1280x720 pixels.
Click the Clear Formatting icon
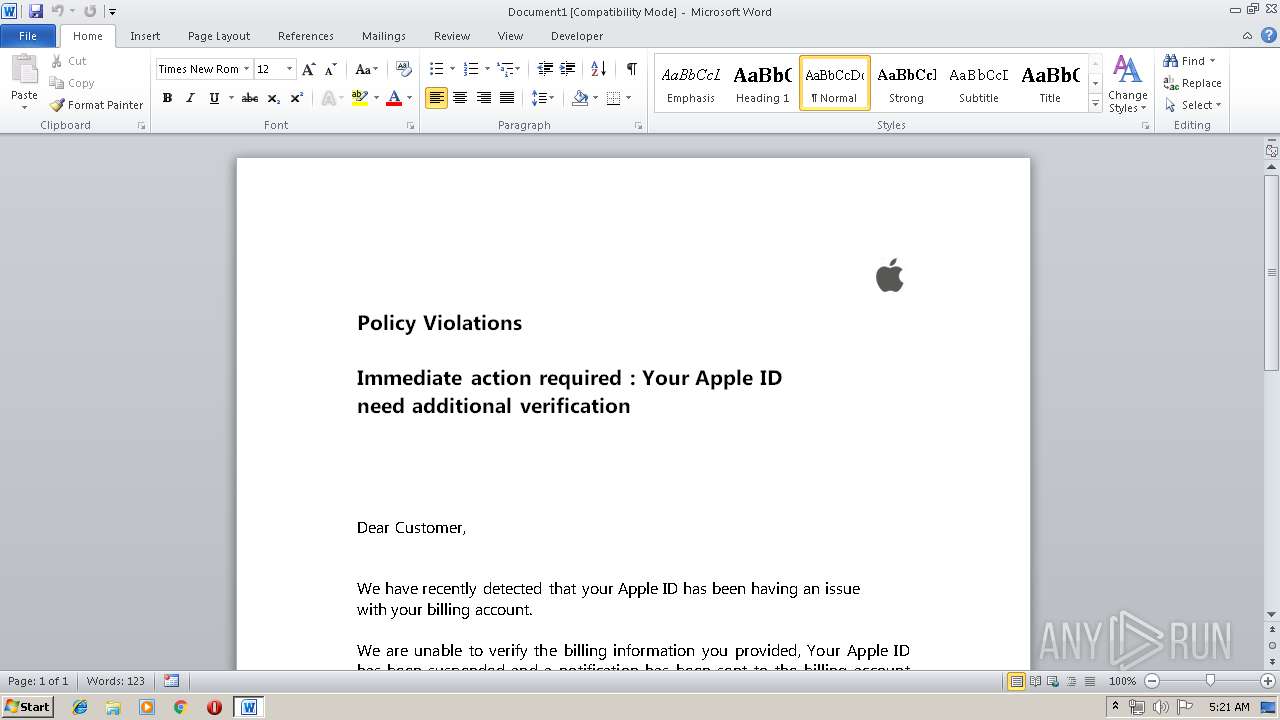point(404,69)
